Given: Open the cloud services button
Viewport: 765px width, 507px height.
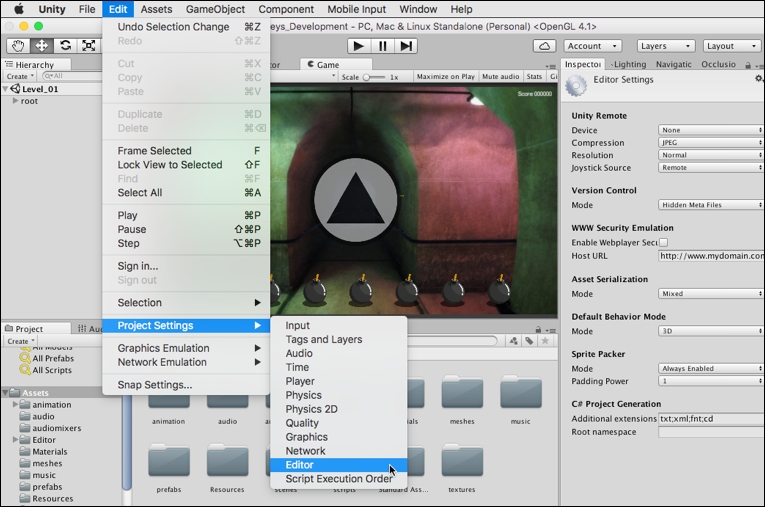Looking at the screenshot, I should (x=544, y=46).
